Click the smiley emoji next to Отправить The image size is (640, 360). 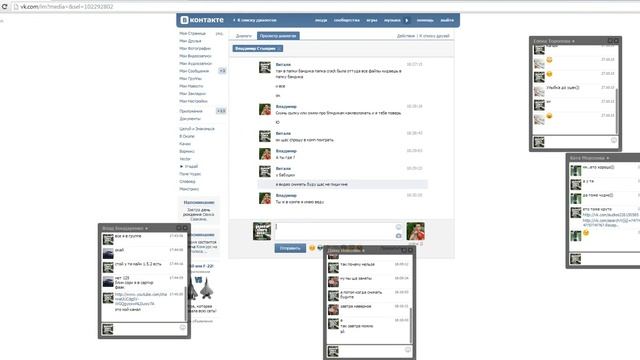(312, 248)
